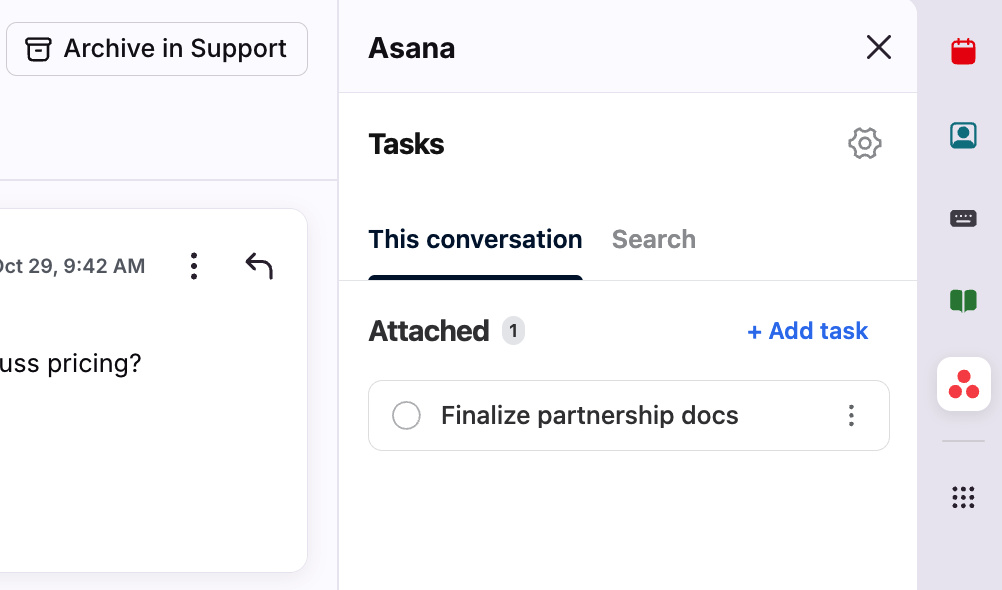Screen dimensions: 1002x590
Task: Click the Oct 29 message timestamp
Action: click(x=72, y=266)
